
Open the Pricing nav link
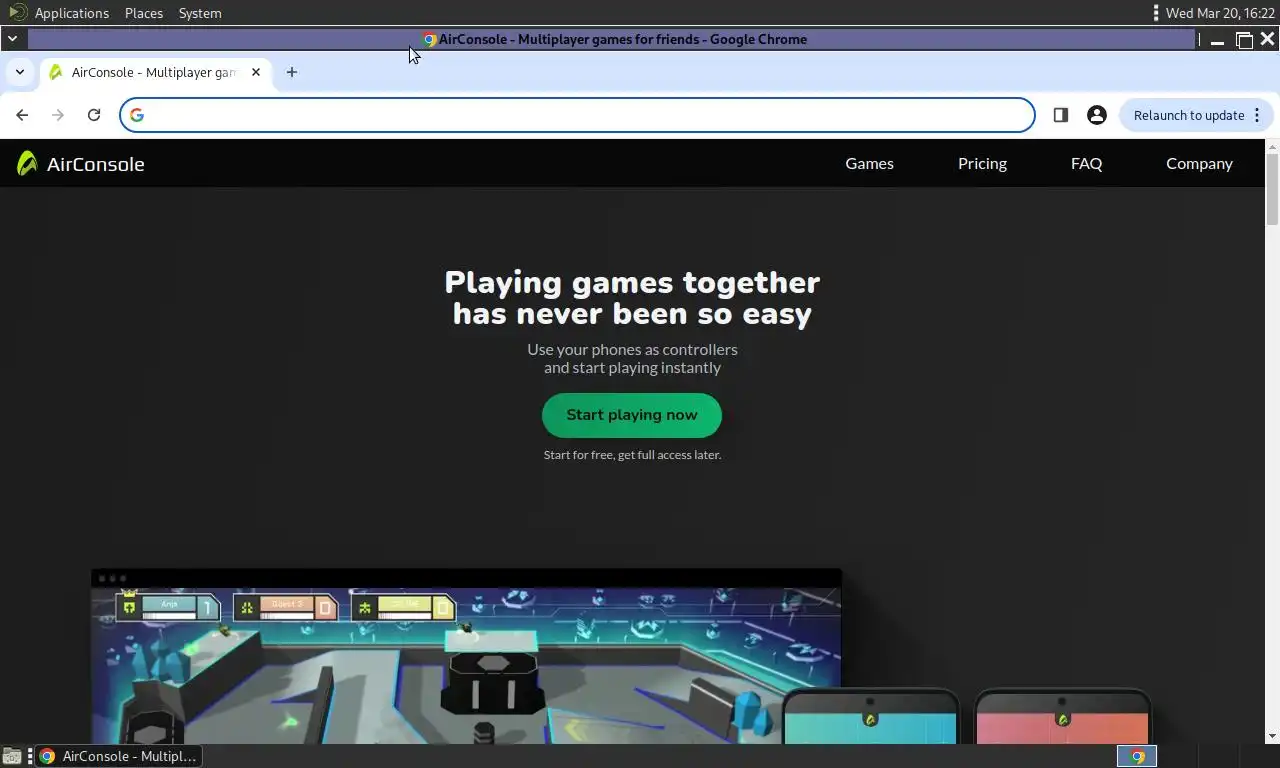(982, 163)
